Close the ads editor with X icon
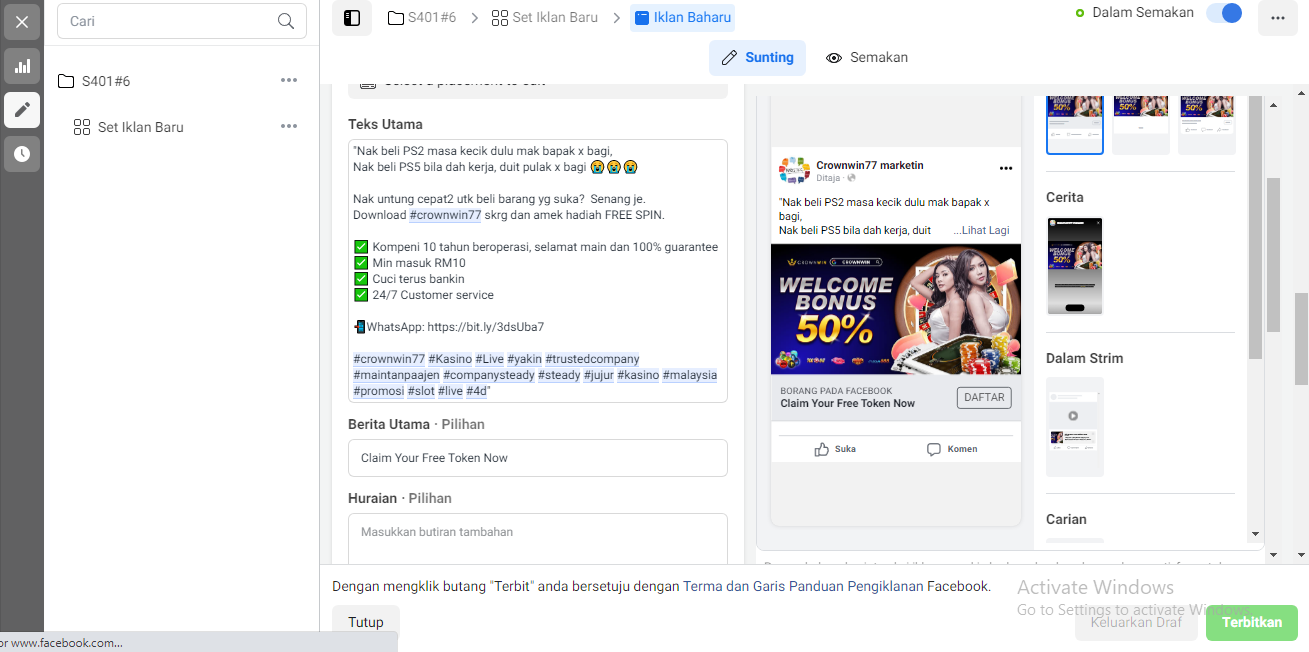This screenshot has width=1309, height=652. 22,21
